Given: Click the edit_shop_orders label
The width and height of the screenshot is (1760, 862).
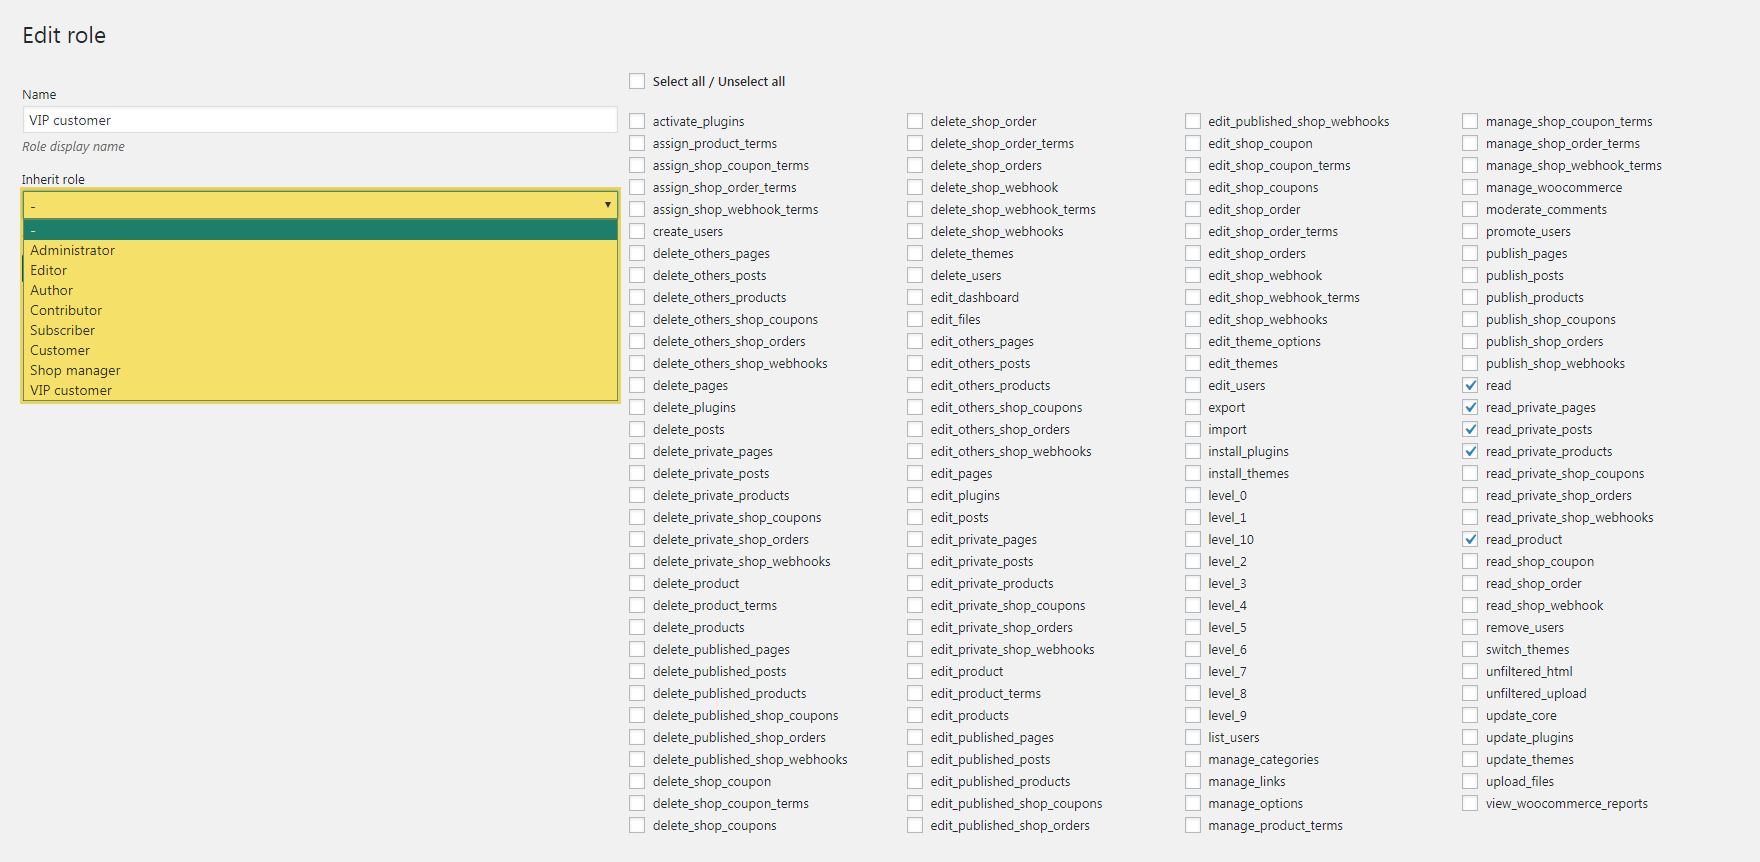Looking at the screenshot, I should coord(1256,254).
